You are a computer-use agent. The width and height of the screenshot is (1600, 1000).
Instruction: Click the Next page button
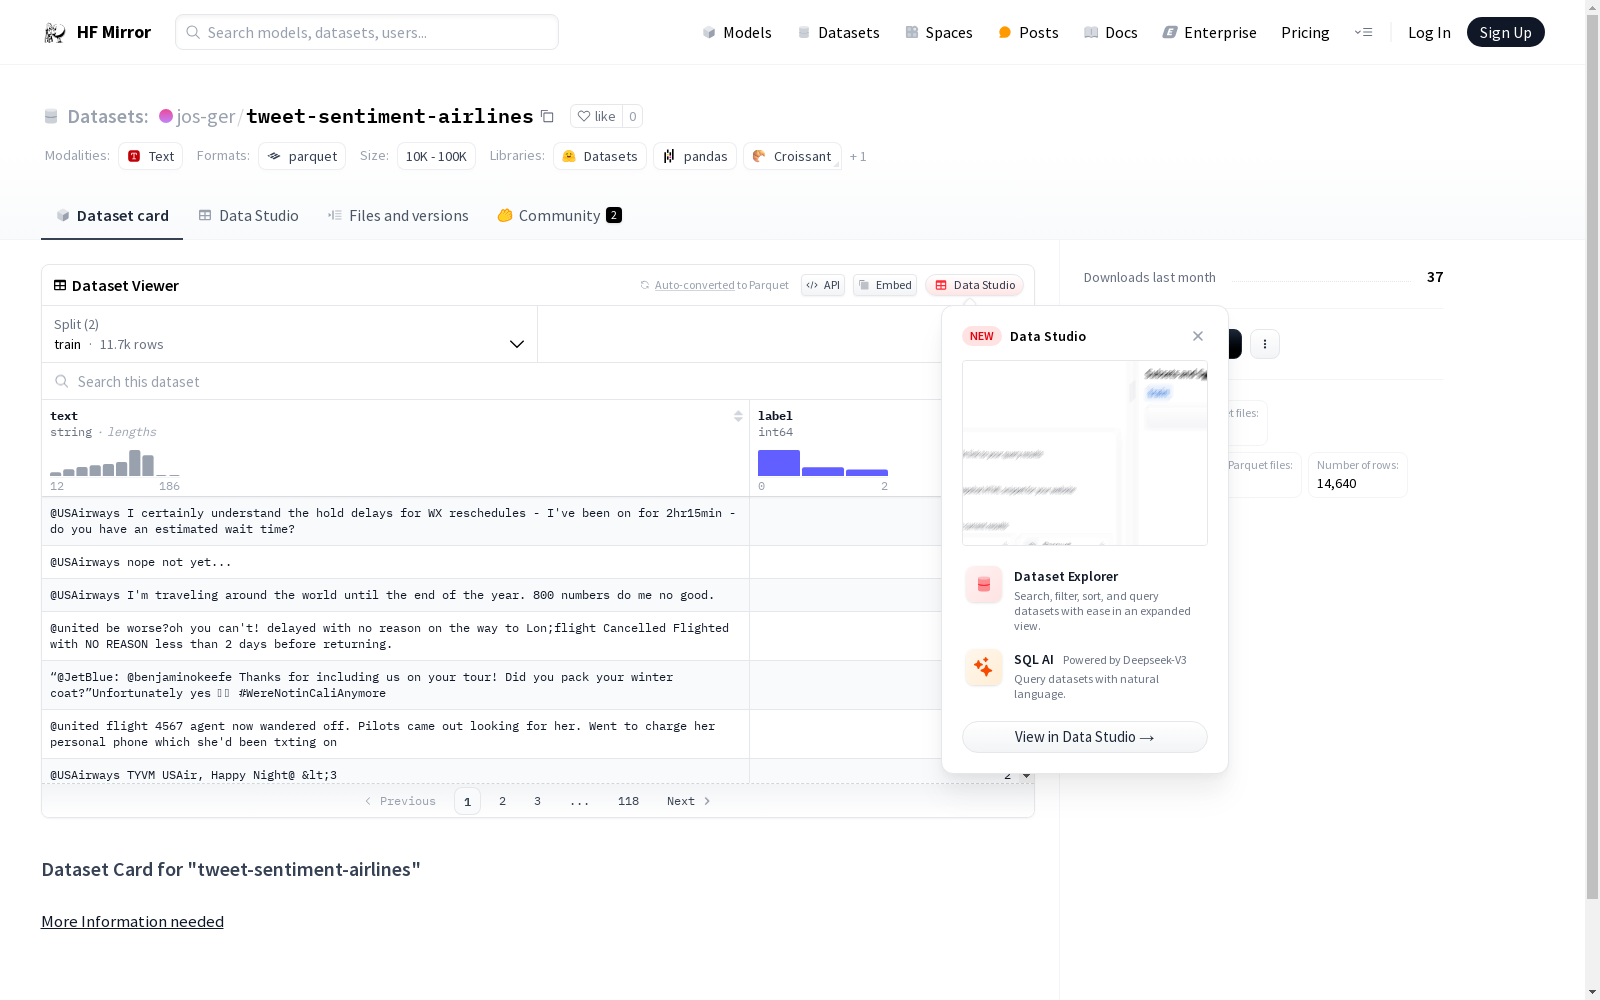(689, 801)
